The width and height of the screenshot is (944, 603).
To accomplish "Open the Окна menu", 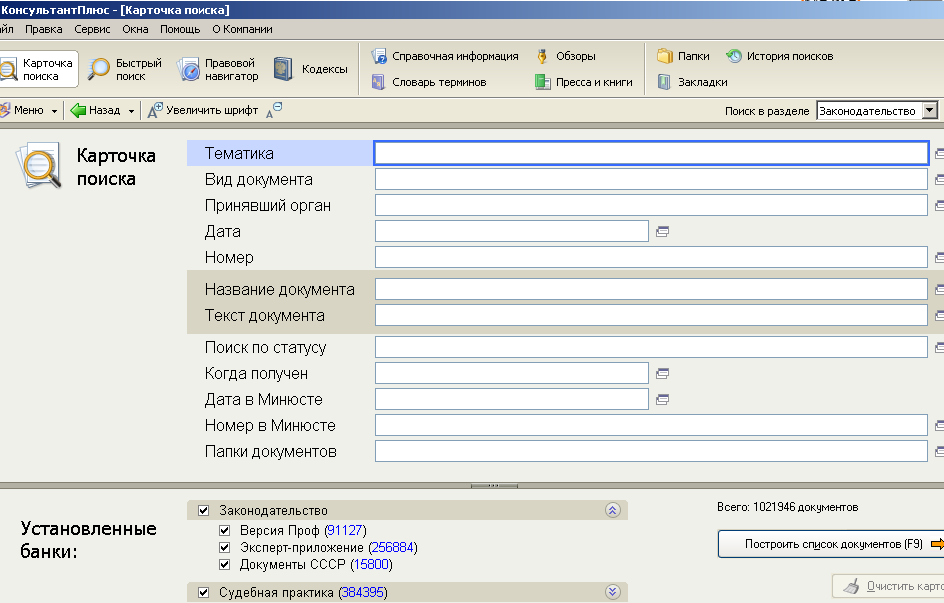I will [x=135, y=29].
